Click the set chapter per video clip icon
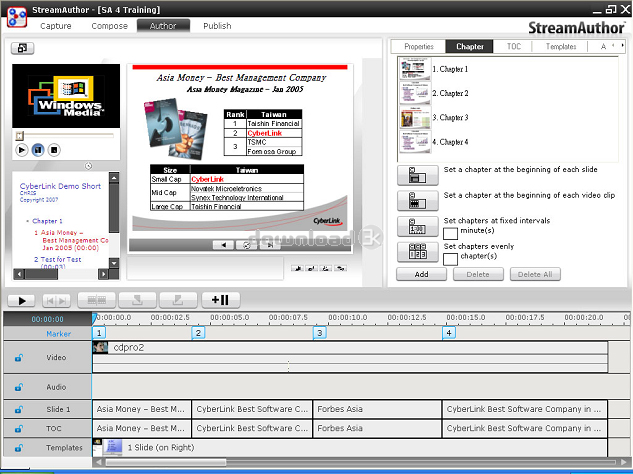Viewport: 633px width, 474px height. pos(417,201)
